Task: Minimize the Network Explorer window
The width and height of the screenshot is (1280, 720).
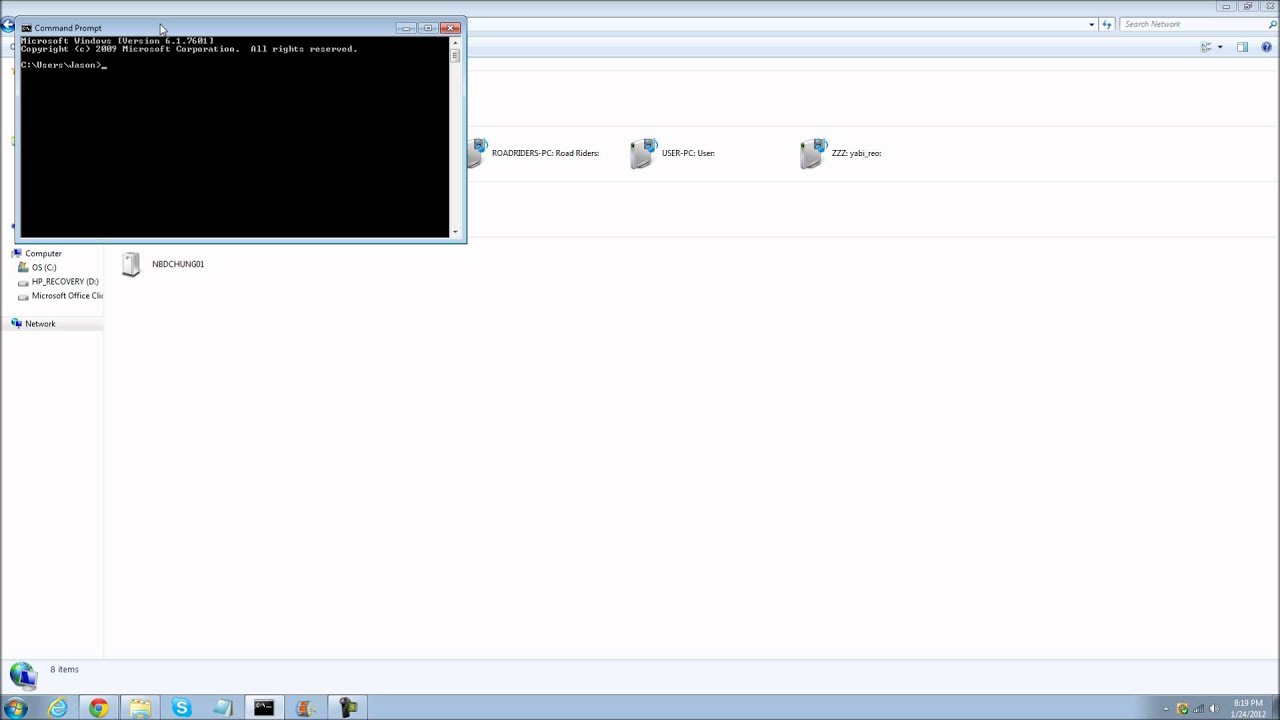Action: click(1226, 6)
